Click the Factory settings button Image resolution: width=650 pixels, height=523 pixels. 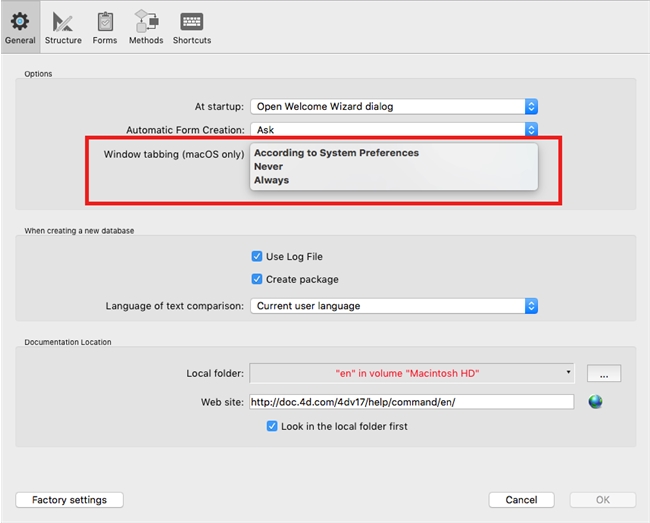coord(69,500)
